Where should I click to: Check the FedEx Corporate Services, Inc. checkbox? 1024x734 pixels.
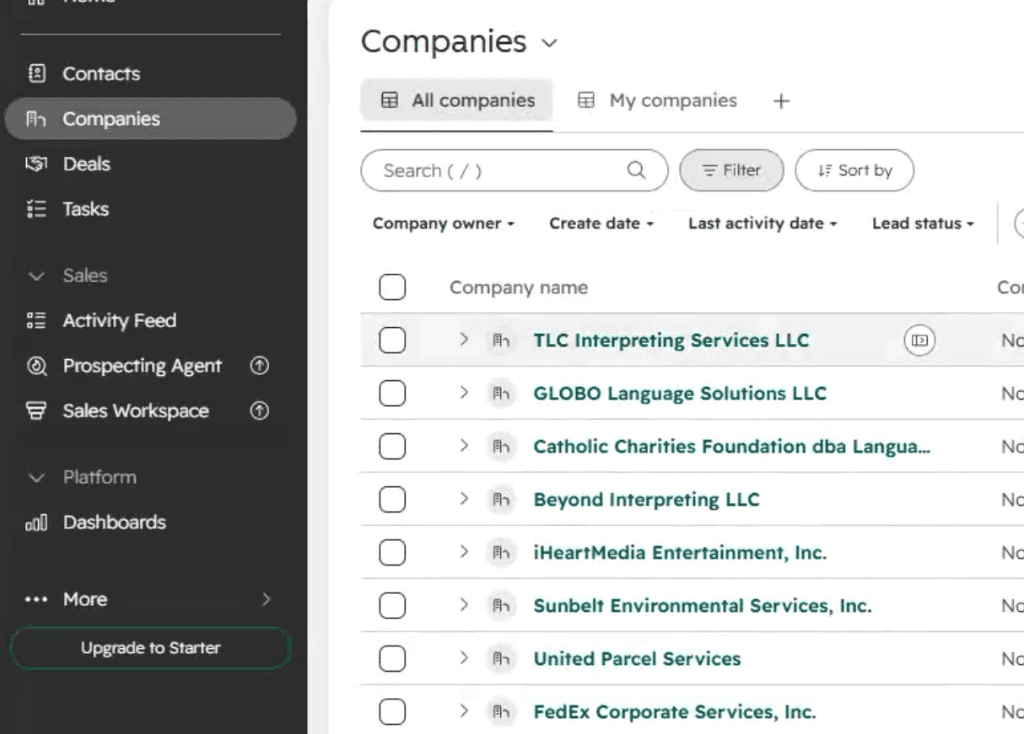point(392,712)
